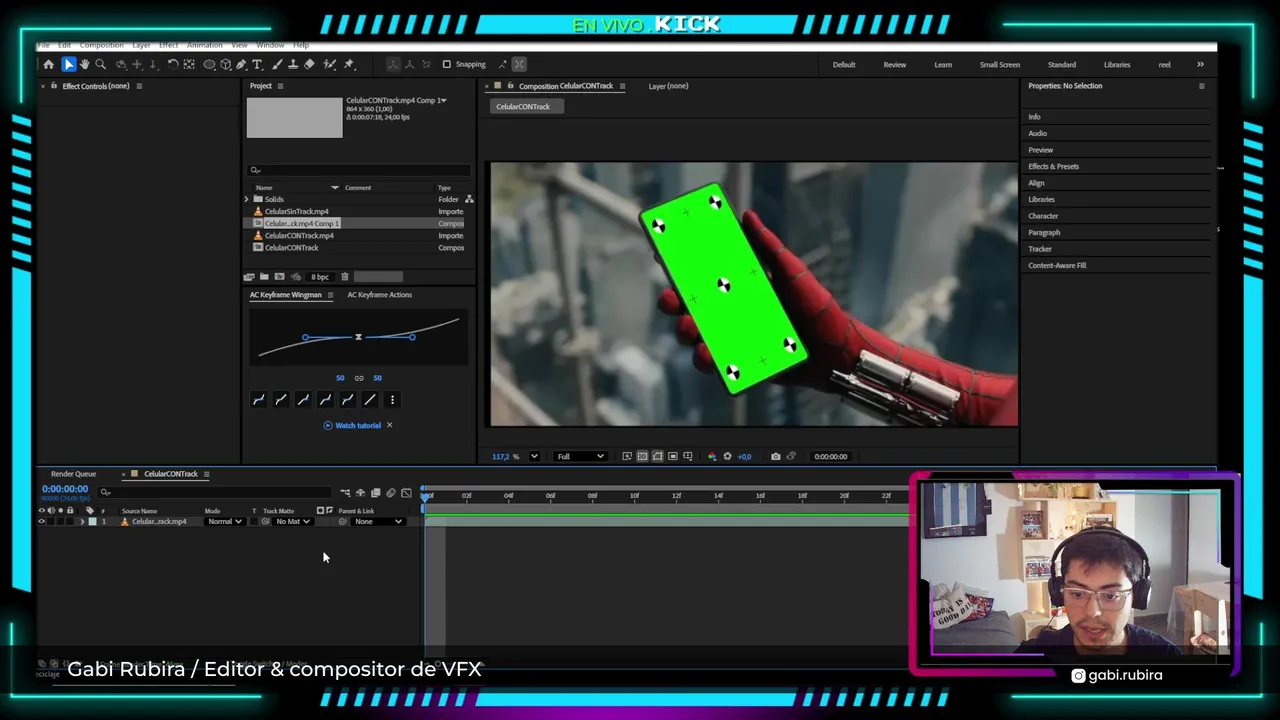Image resolution: width=1280 pixels, height=720 pixels.
Task: Go to Home screen via house icon
Action: pyautogui.click(x=48, y=64)
